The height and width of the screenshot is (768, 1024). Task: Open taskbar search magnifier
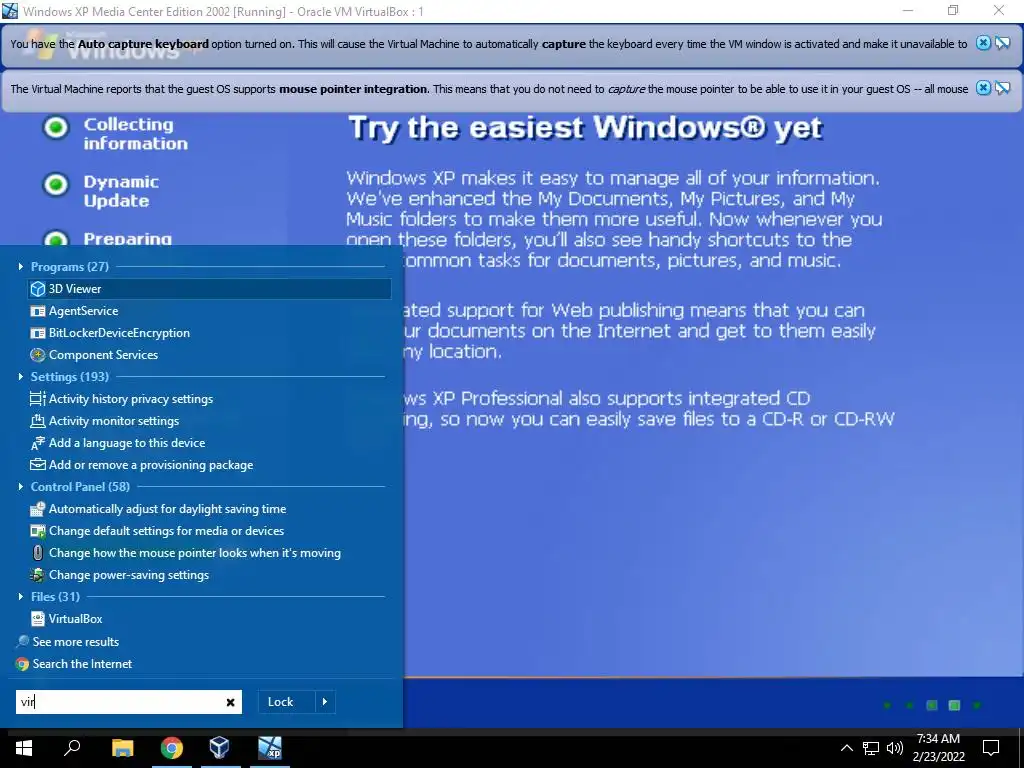click(72, 748)
